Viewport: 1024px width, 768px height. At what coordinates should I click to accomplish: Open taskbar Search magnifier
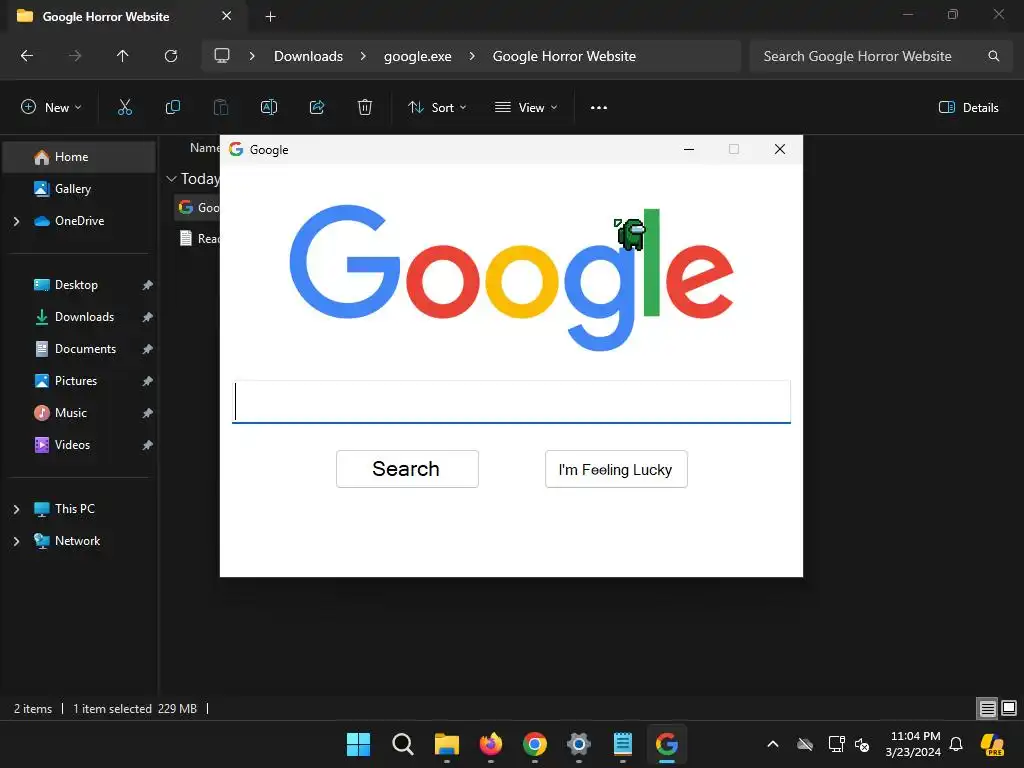click(x=403, y=744)
